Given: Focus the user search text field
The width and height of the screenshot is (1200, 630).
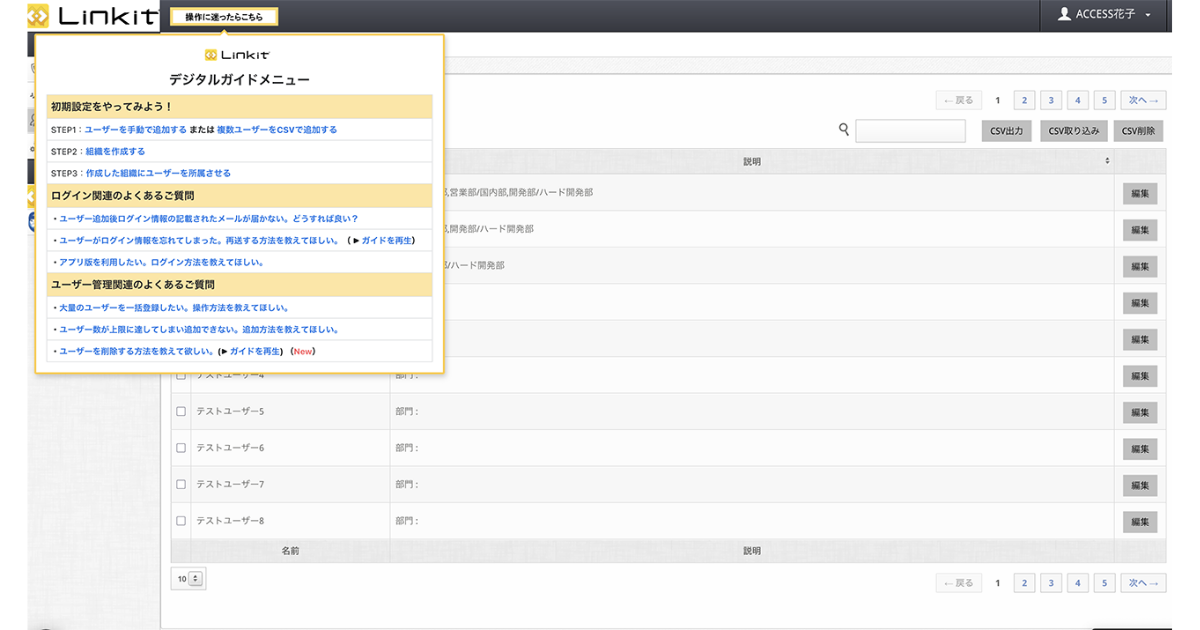Looking at the screenshot, I should pyautogui.click(x=910, y=131).
